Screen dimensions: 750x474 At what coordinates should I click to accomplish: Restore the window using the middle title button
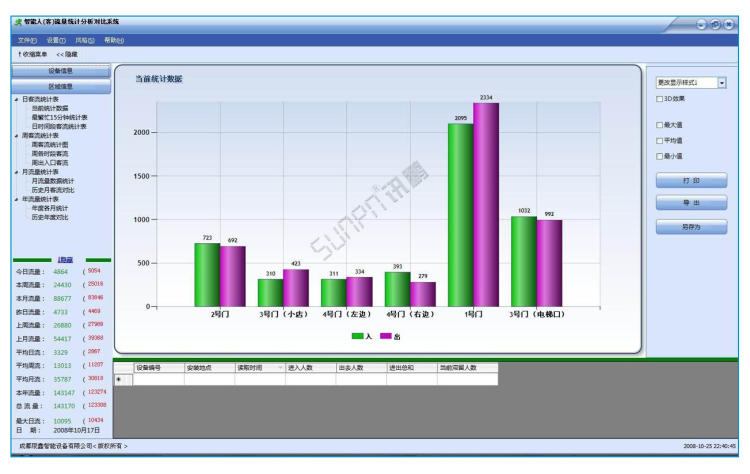click(x=716, y=23)
